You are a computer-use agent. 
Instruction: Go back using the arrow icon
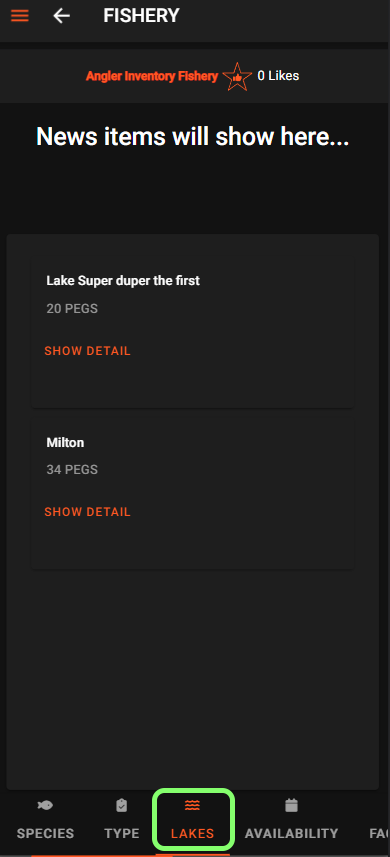pos(61,15)
